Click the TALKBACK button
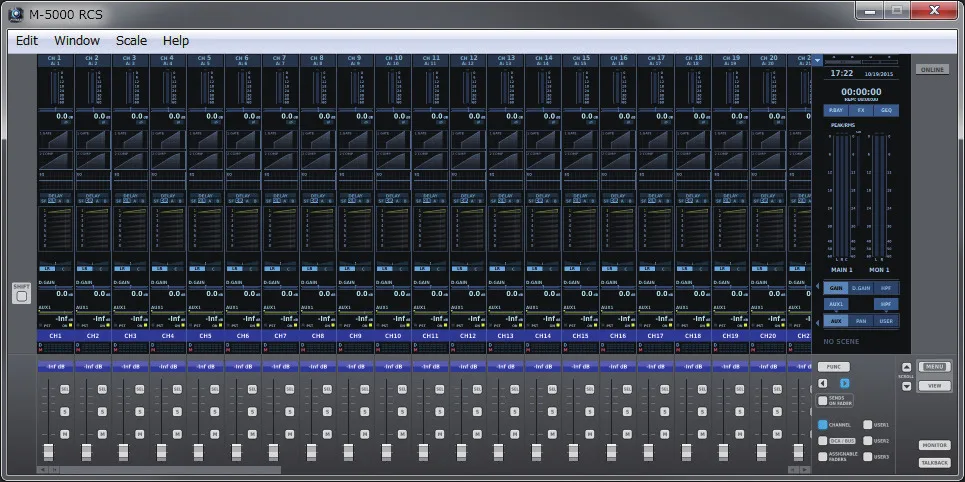 [x=935, y=462]
